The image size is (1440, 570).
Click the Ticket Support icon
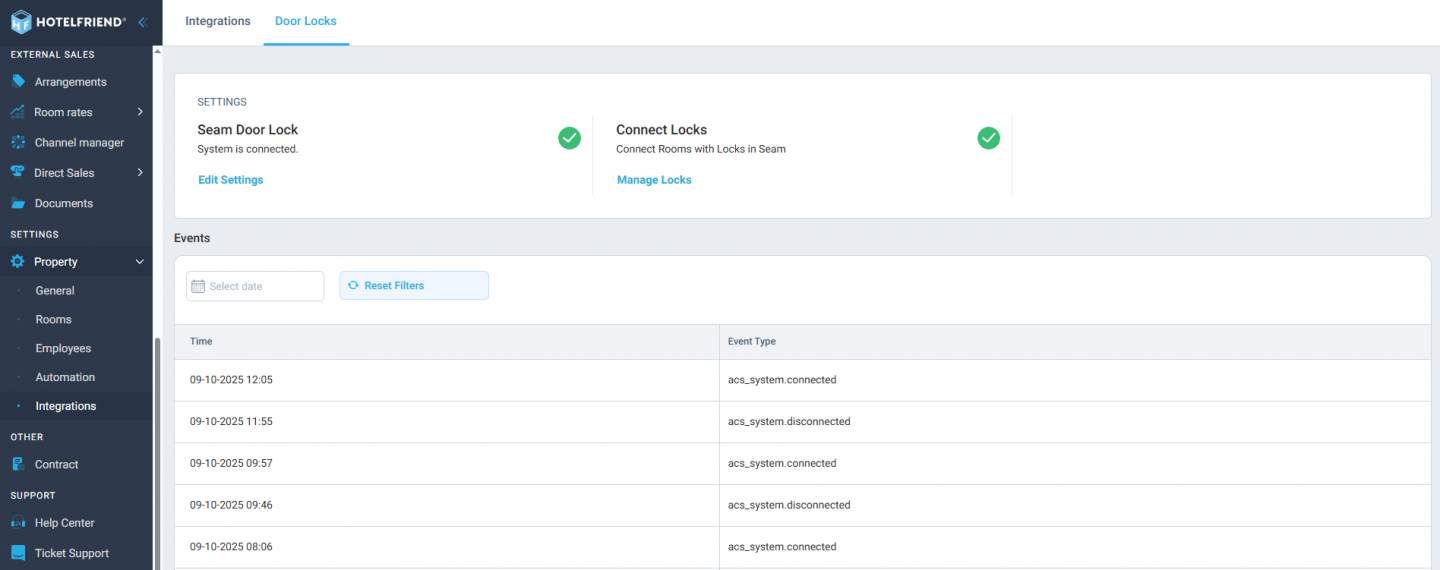click(18, 553)
